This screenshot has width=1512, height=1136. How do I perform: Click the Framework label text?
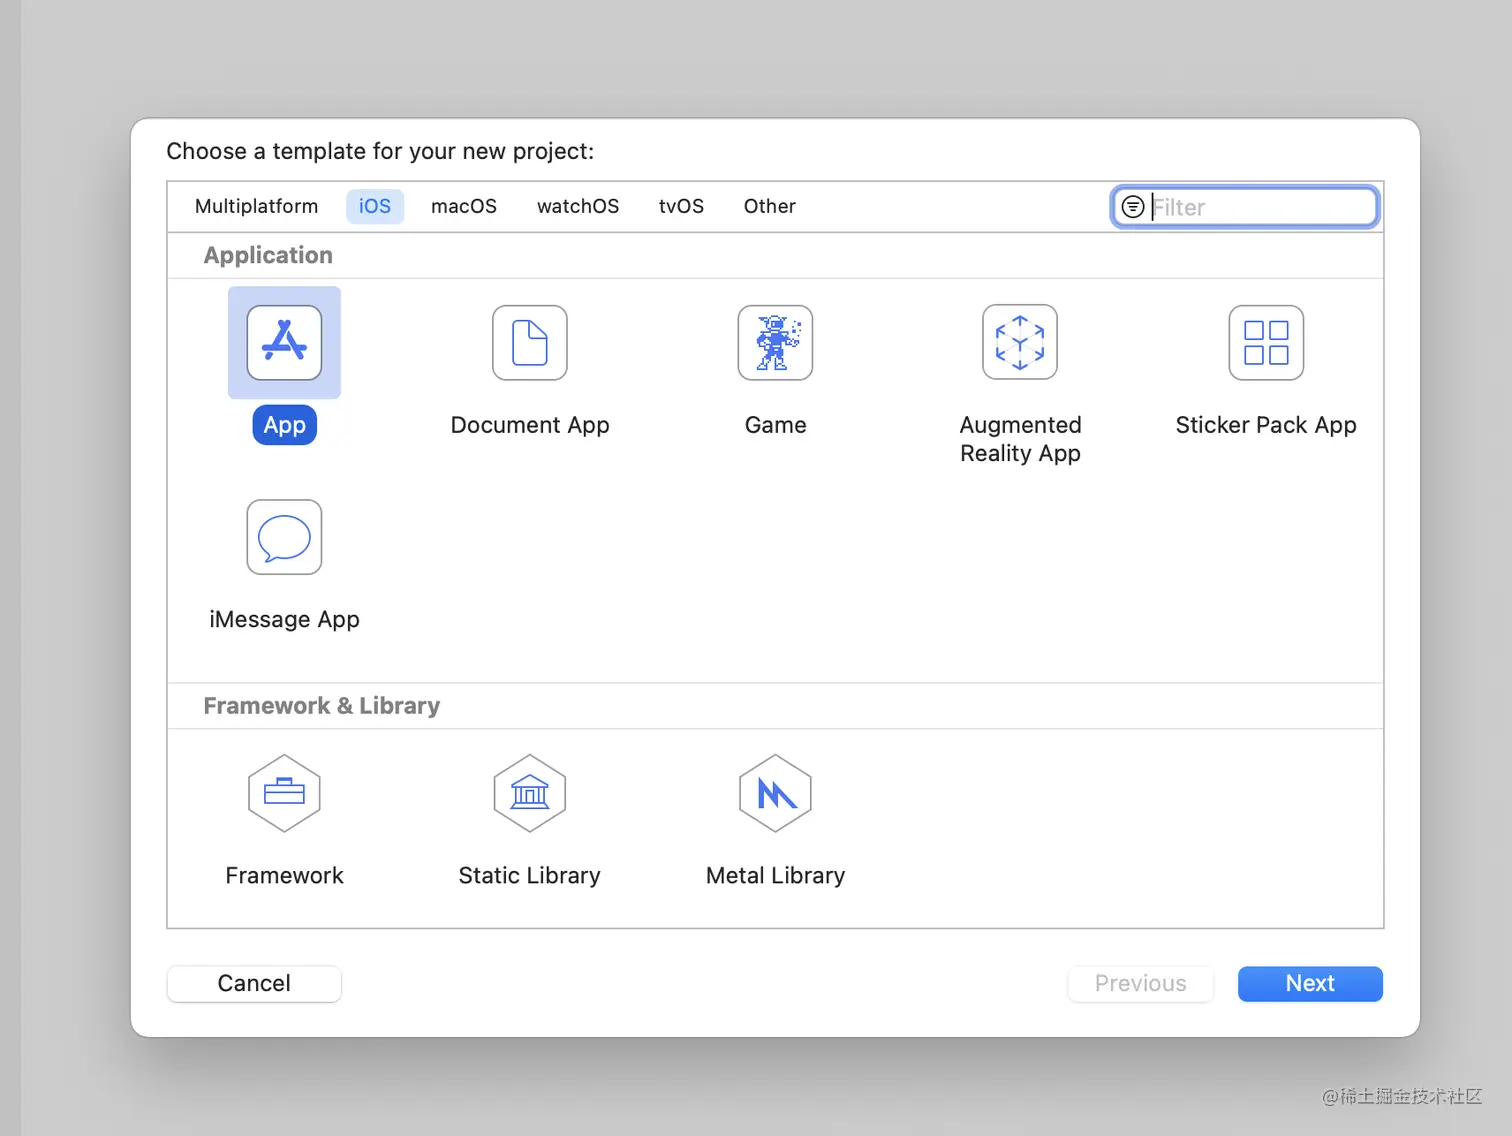[284, 875]
